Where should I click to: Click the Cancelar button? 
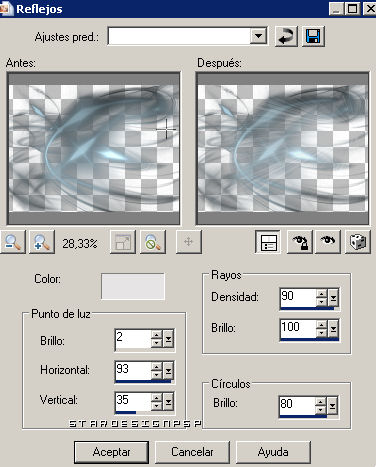point(192,452)
